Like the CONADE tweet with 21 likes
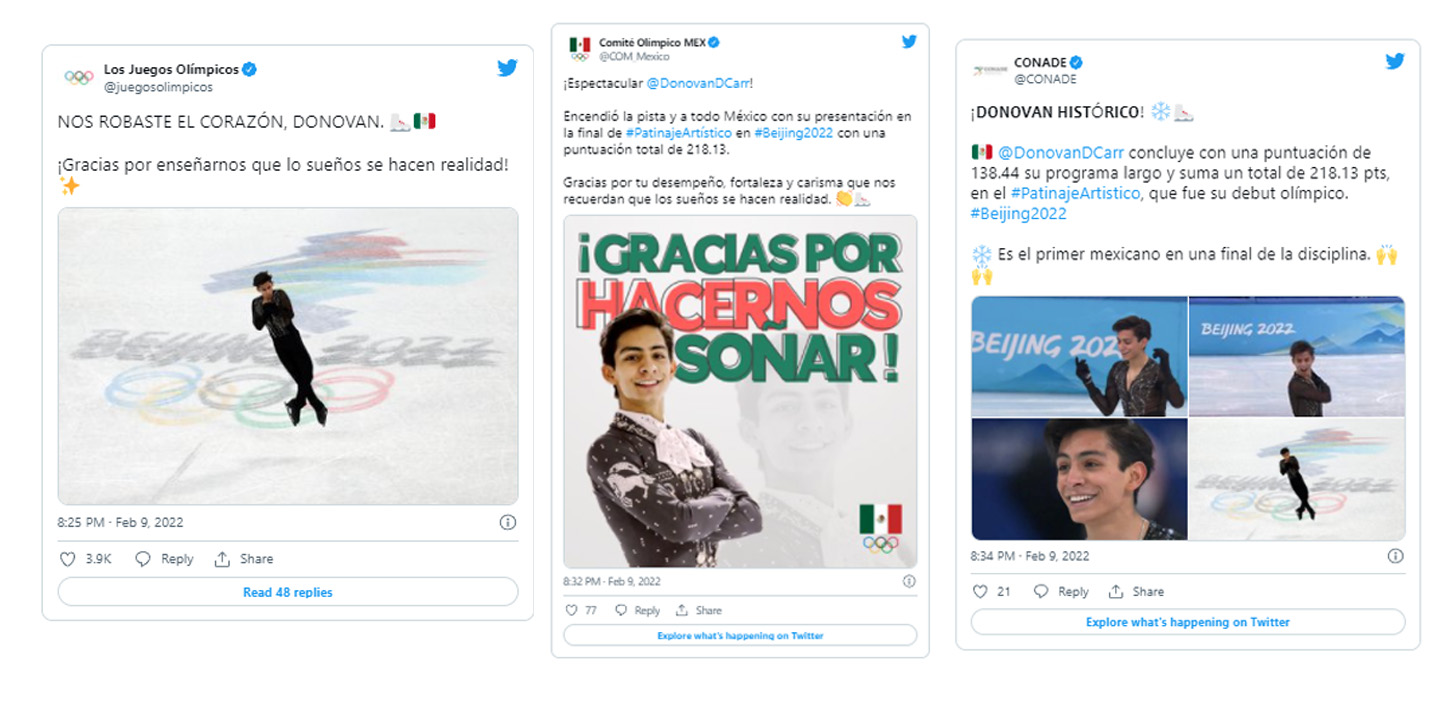 980,591
